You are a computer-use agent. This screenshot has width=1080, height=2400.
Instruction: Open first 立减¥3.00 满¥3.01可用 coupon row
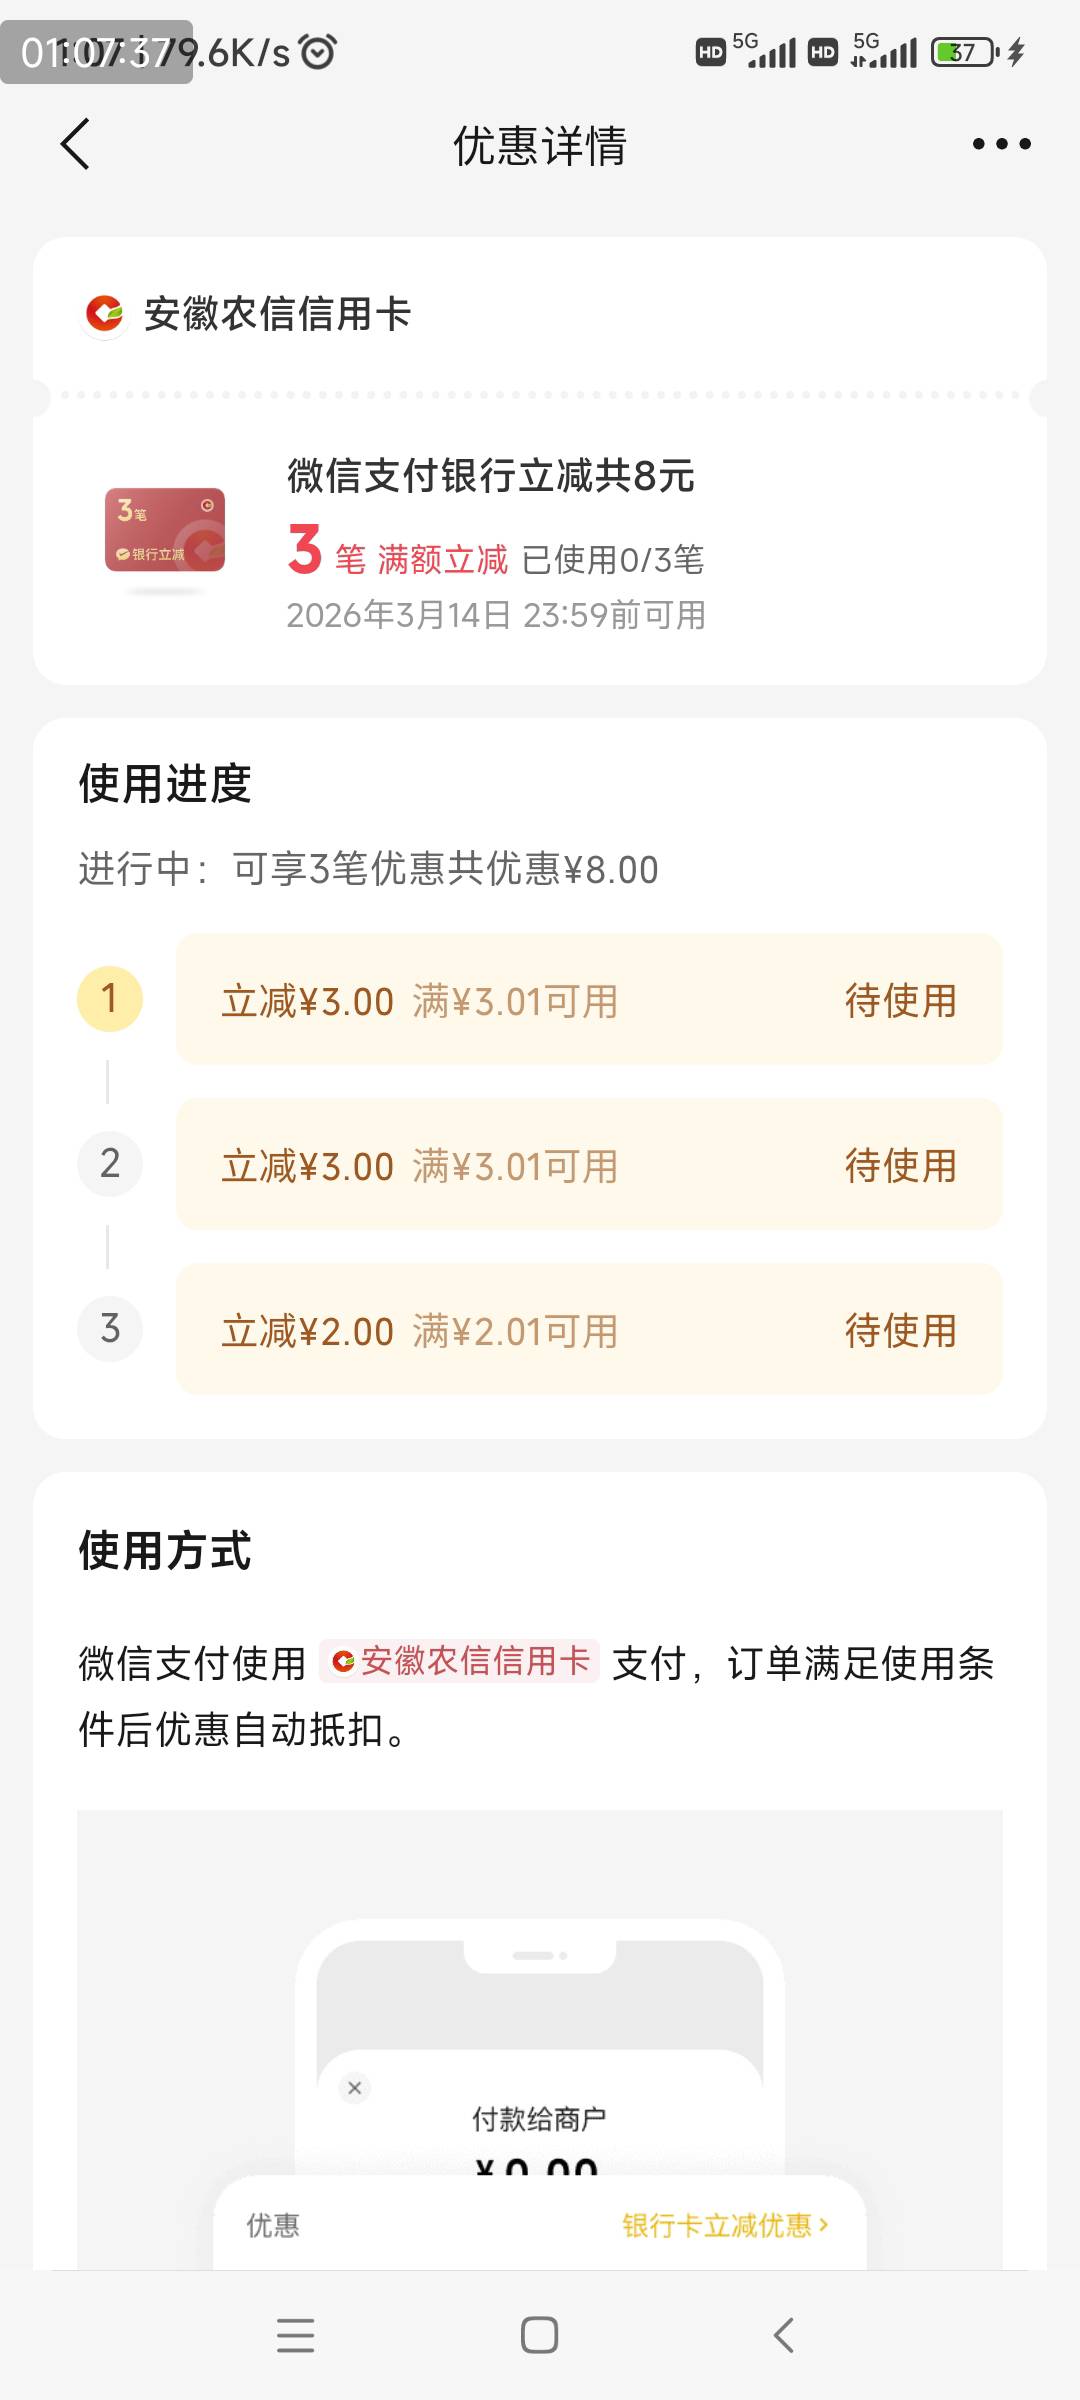point(588,1000)
